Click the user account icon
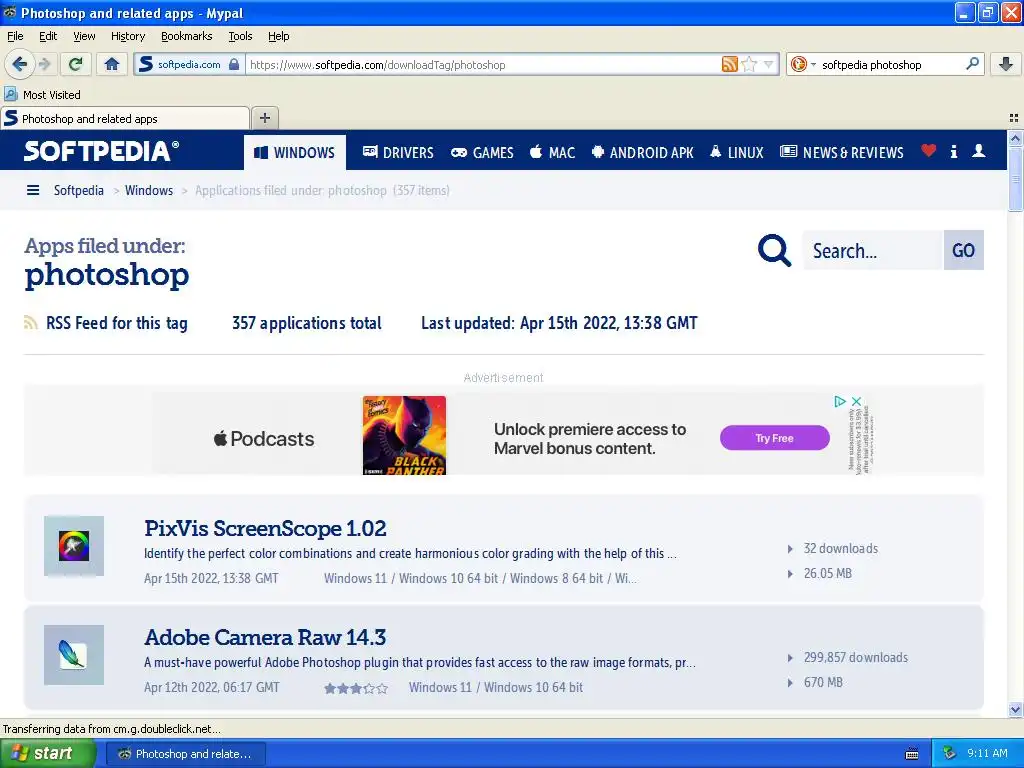This screenshot has width=1024, height=768. pos(978,151)
